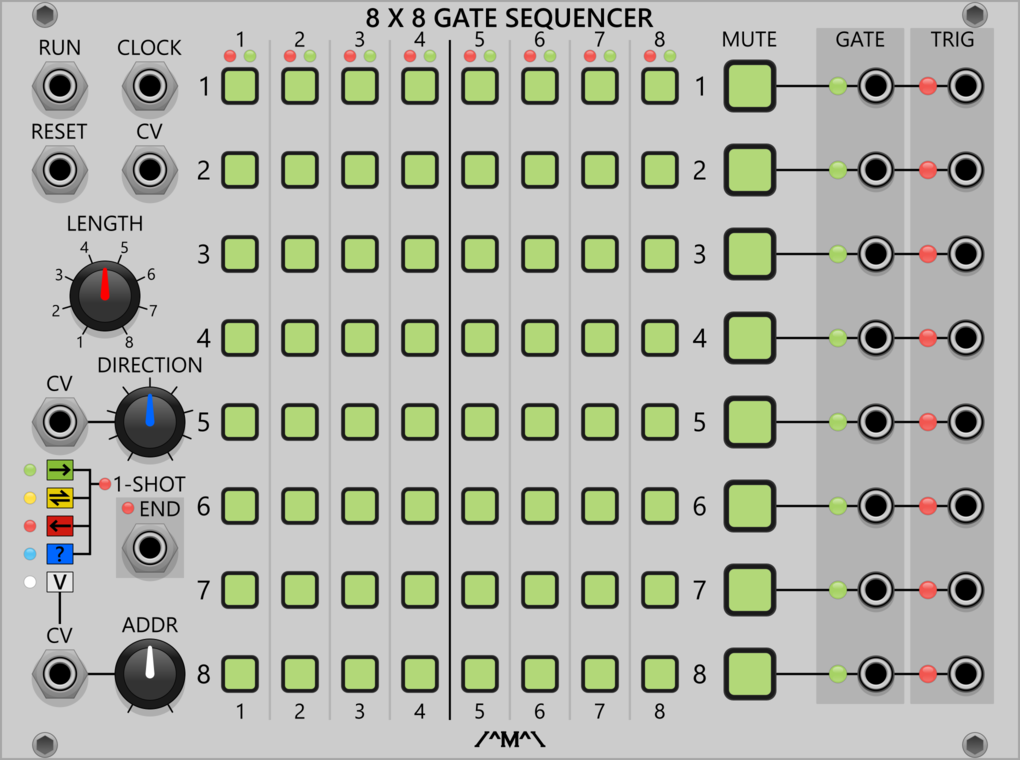Screen dimensions: 1020x760
Task: Click the ADDR CV input jack
Action: point(59,673)
